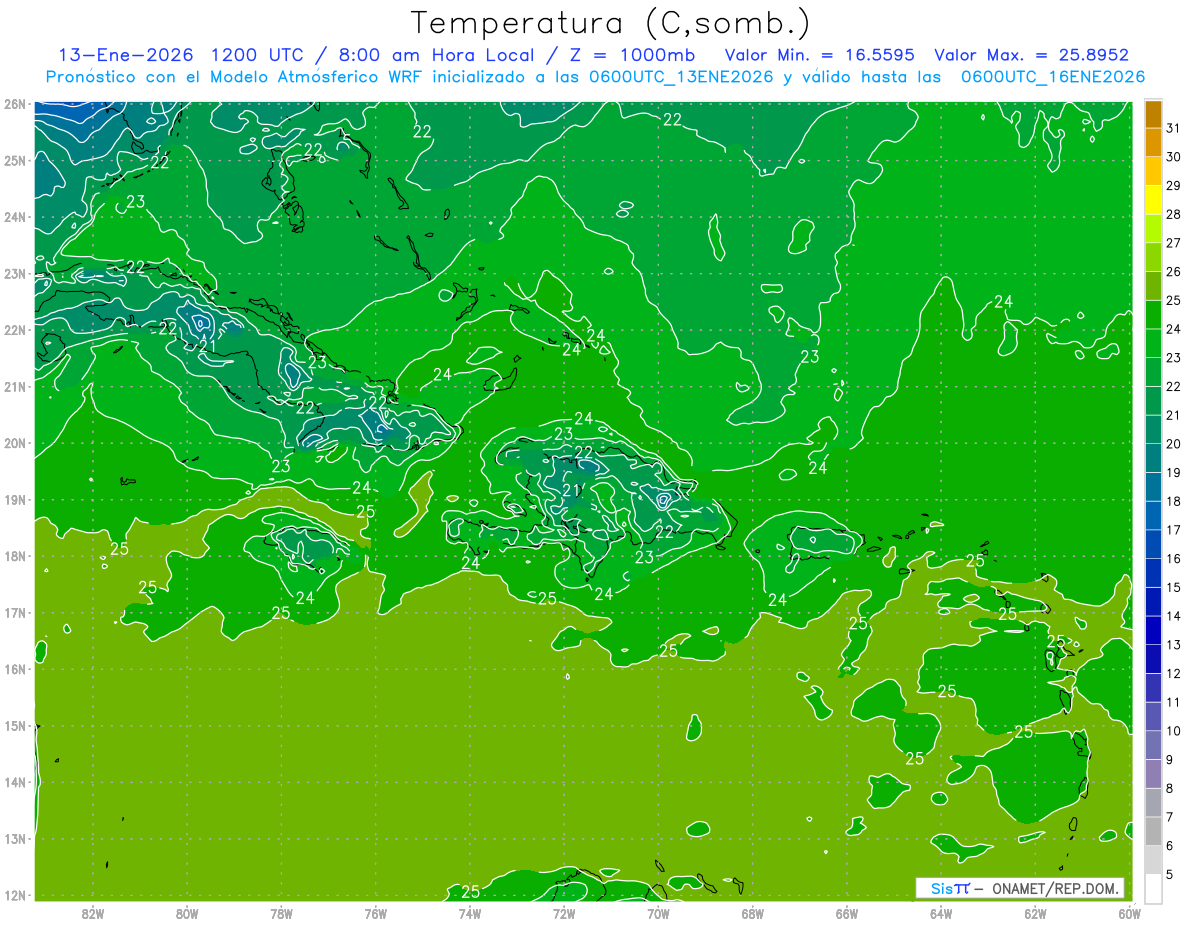Image resolution: width=1200 pixels, height=927 pixels.
Task: Click the '17N' latitude axis label
Action: [15, 613]
